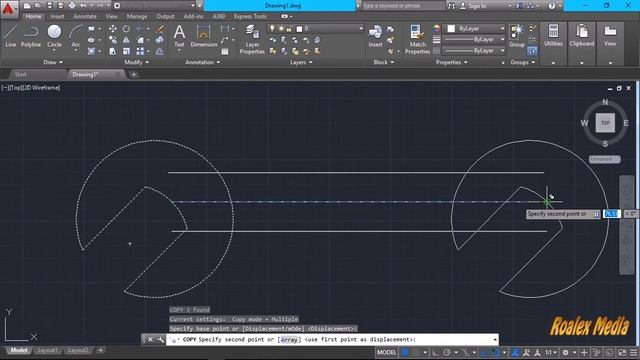
Task: Select the Dimension tool
Action: [x=204, y=36]
